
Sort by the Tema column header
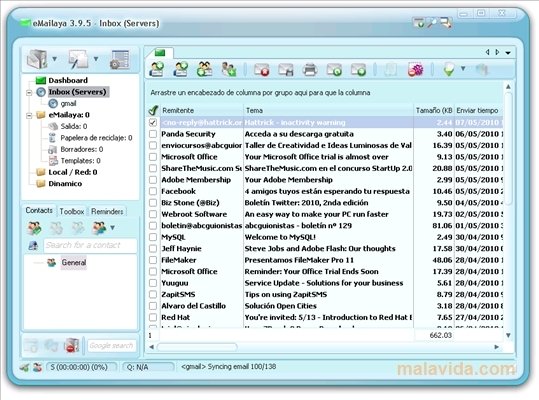click(328, 110)
